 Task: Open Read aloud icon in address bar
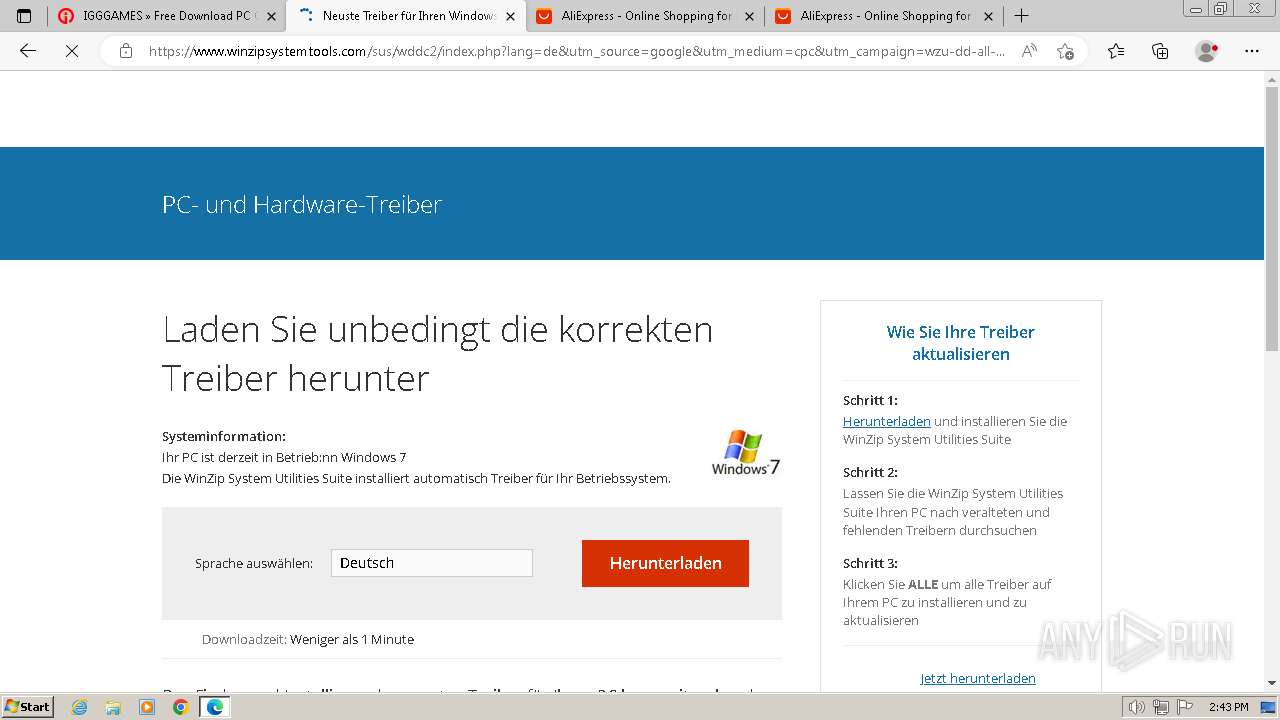click(1028, 51)
